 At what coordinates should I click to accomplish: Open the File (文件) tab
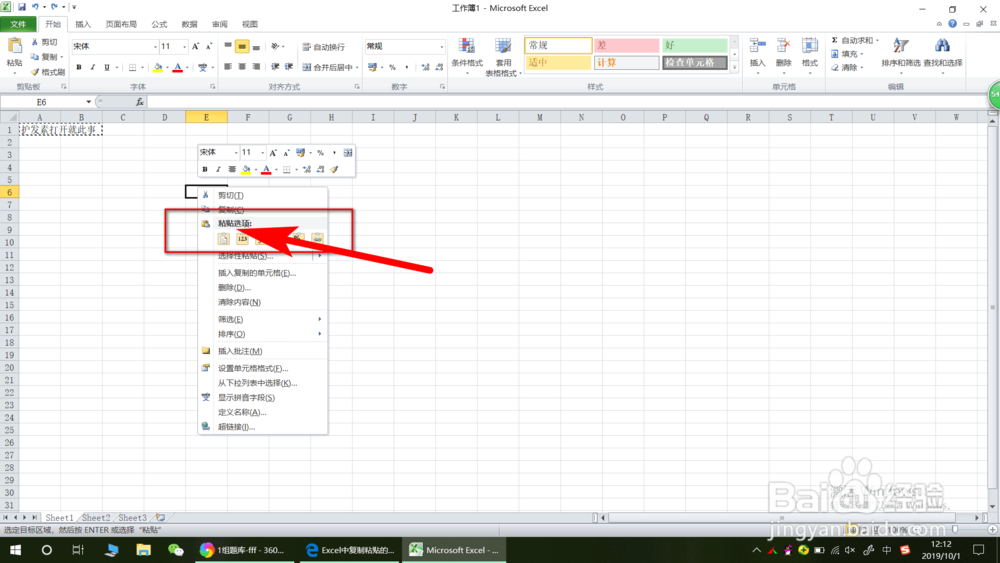point(18,24)
